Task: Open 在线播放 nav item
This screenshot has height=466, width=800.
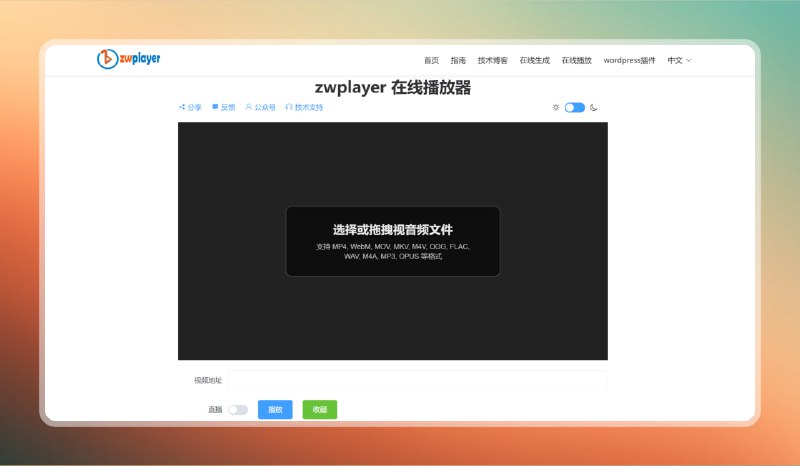Action: (577, 60)
